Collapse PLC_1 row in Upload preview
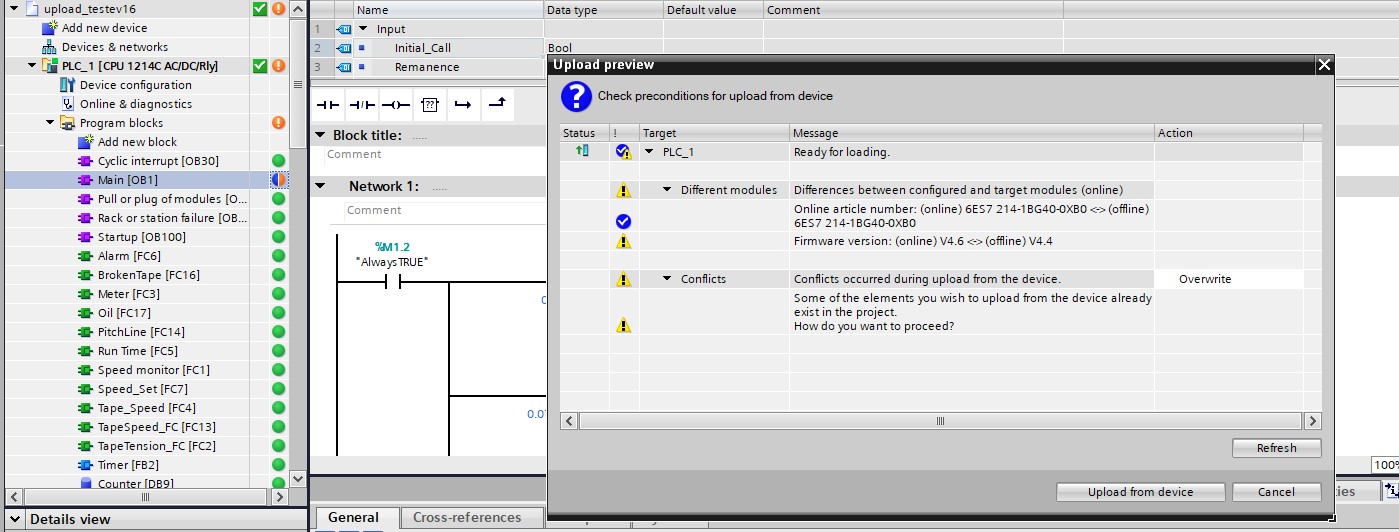This screenshot has width=1399, height=532. pos(649,152)
